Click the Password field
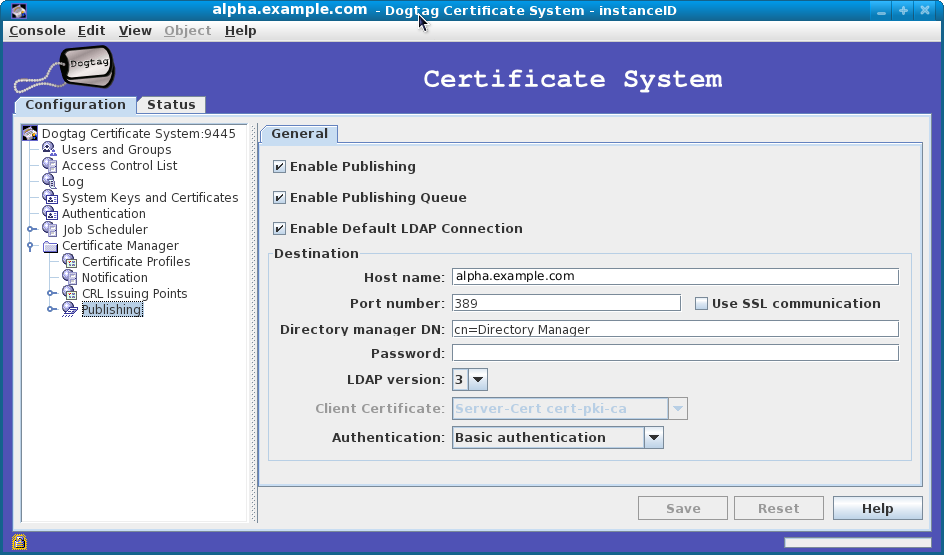944x555 pixels. pyautogui.click(x=675, y=353)
